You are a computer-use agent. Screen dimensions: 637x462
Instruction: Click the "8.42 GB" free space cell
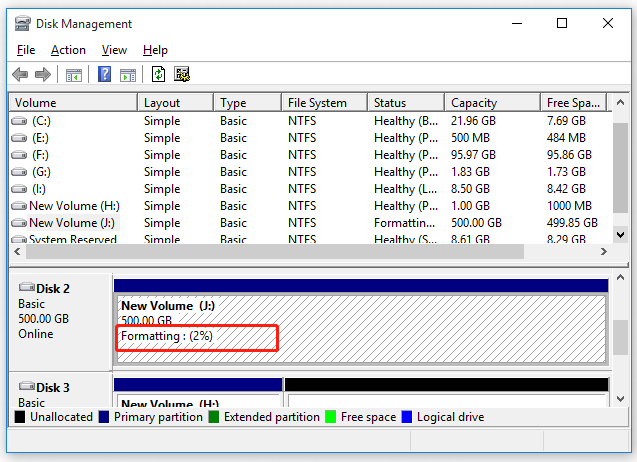[x=566, y=189]
